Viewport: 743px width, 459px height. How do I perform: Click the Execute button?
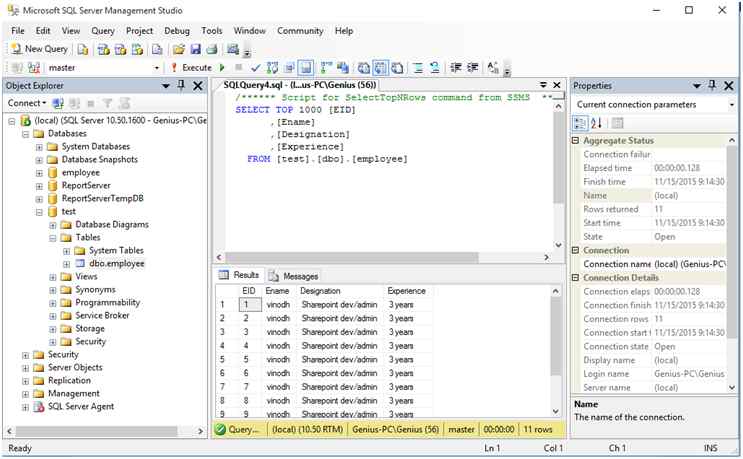190,68
